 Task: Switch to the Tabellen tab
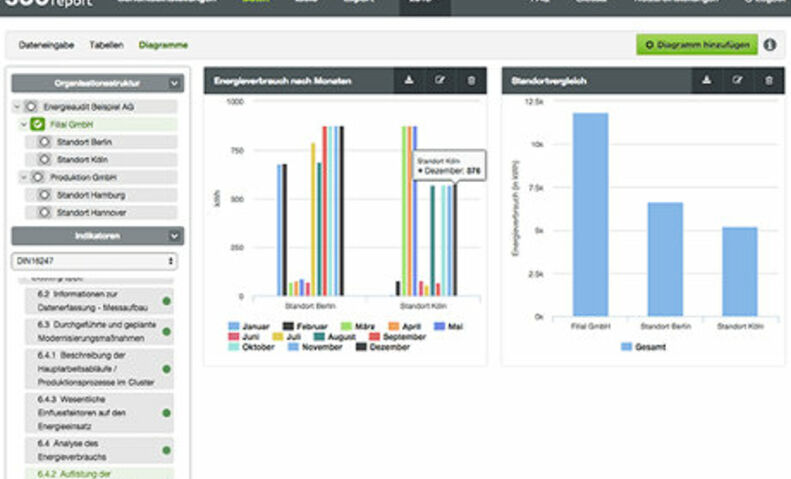tap(106, 45)
